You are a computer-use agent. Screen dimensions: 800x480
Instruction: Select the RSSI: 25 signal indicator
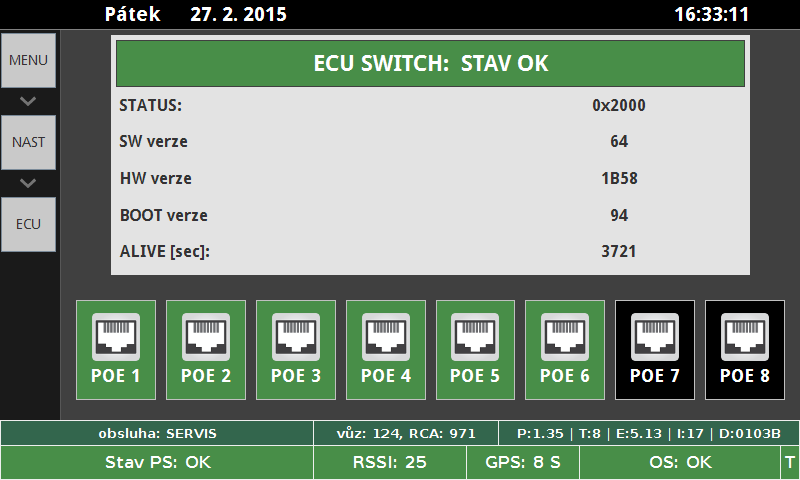[390, 462]
